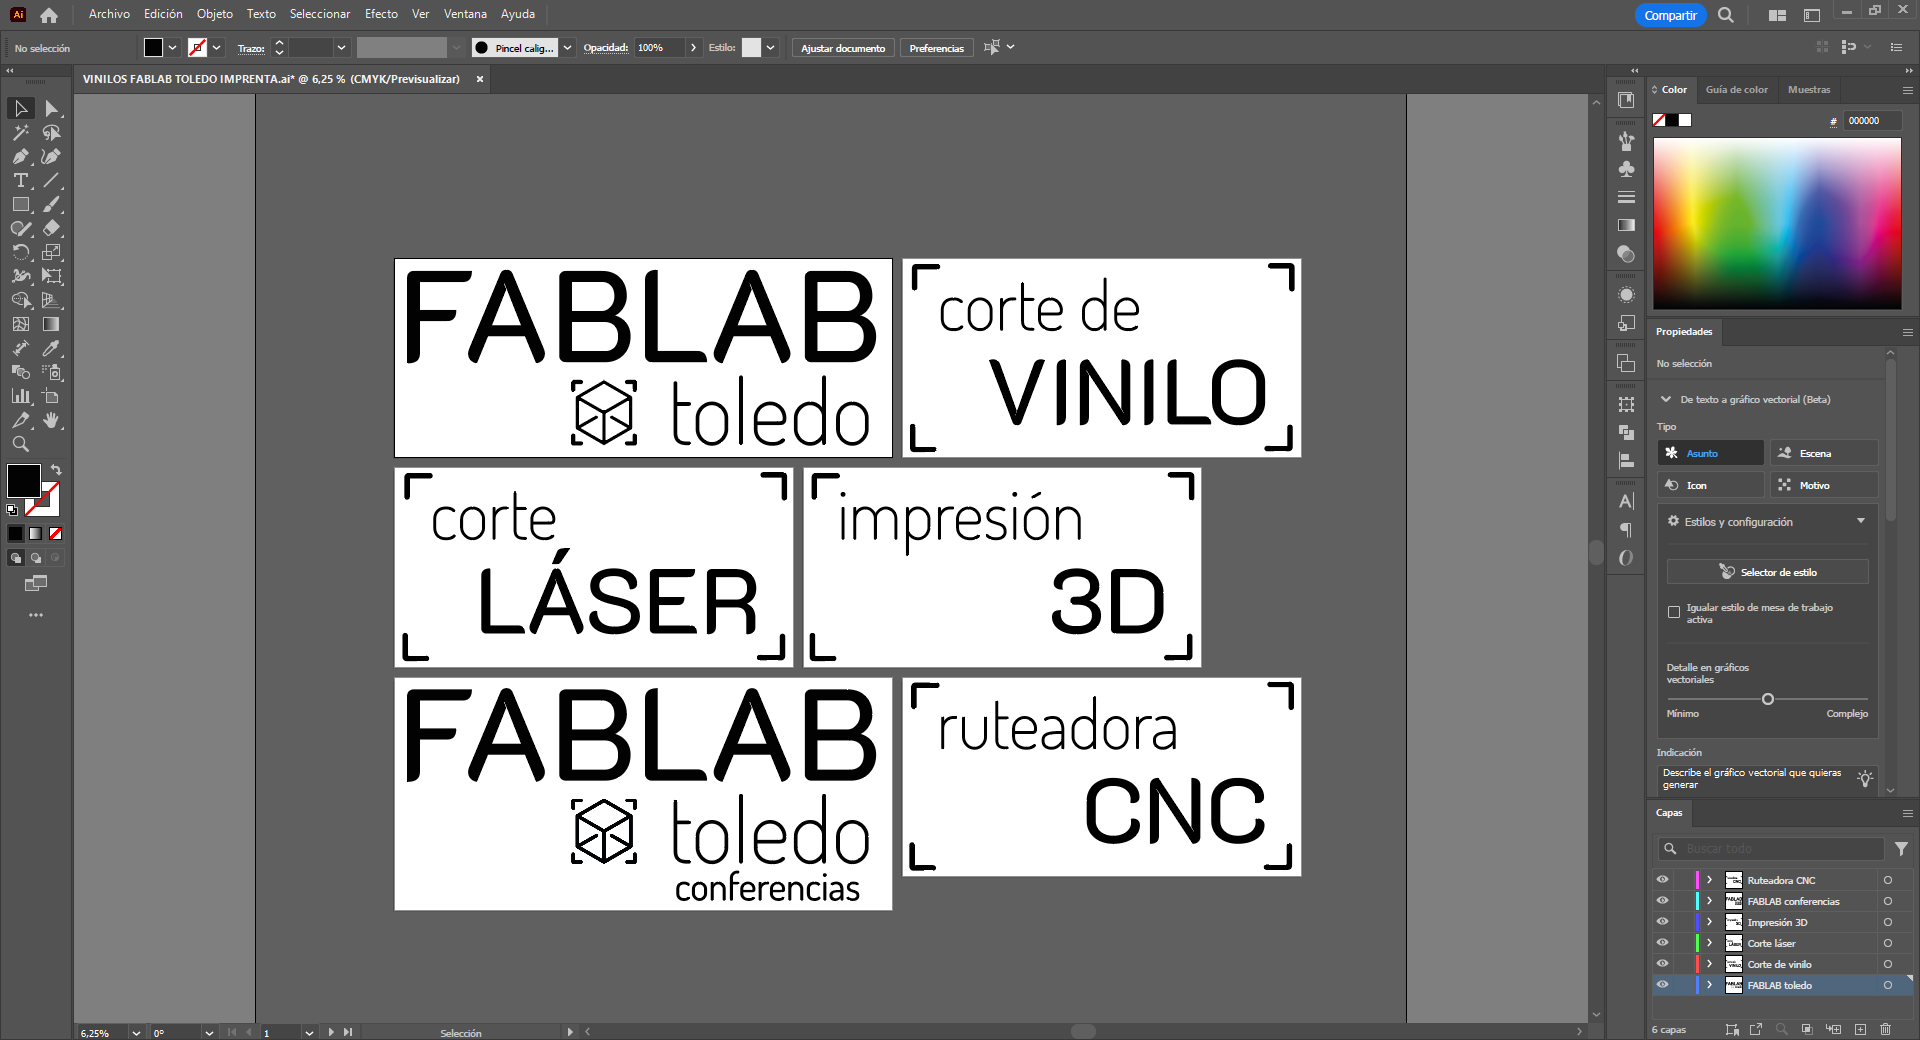Choose the Type tool
This screenshot has width=1920, height=1040.
[21, 180]
